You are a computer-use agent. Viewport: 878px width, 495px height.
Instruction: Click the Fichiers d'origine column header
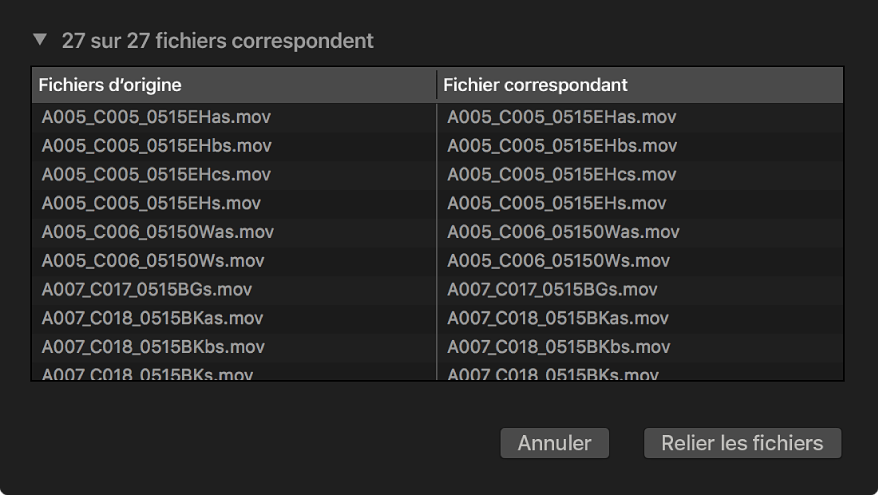pos(110,85)
